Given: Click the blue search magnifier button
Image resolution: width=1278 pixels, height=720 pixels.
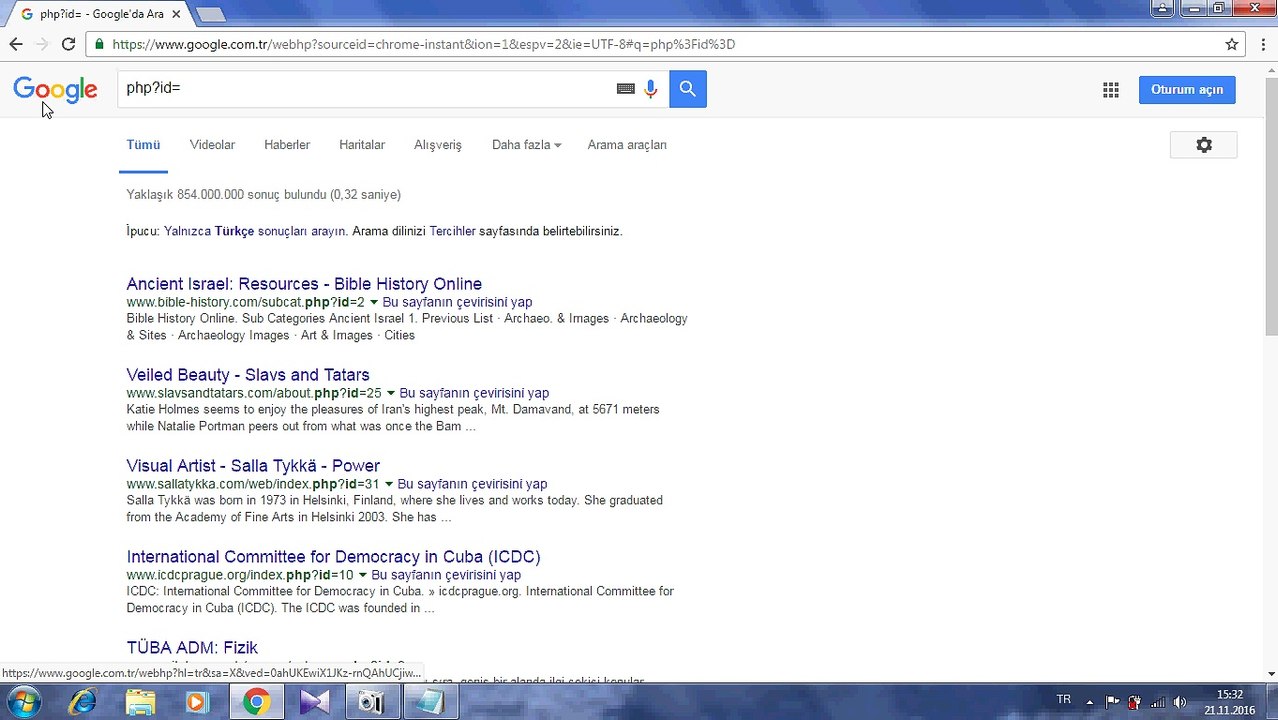Looking at the screenshot, I should pyautogui.click(x=688, y=89).
